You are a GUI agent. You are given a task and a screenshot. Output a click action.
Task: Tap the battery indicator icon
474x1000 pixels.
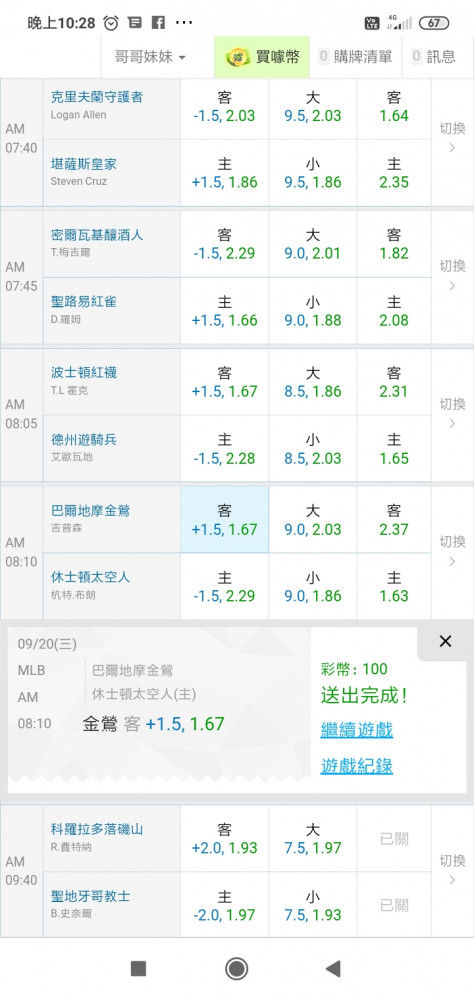click(434, 23)
